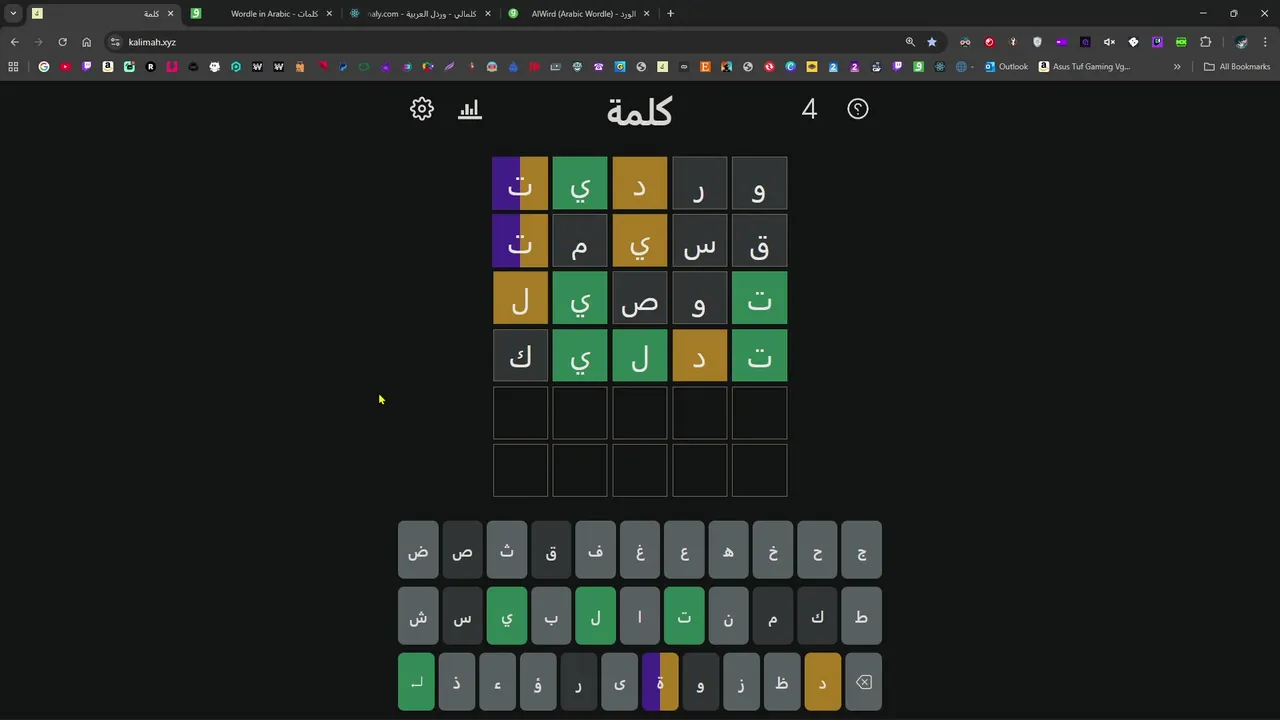
Task: Click the backspace key on the keyboard
Action: 864,682
